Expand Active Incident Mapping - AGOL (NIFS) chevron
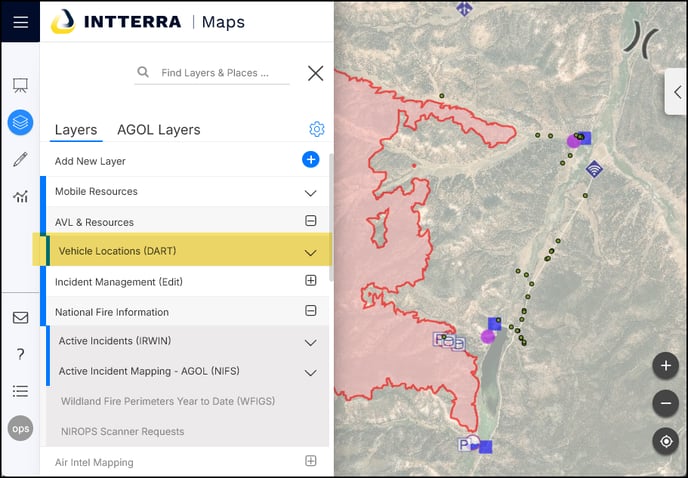 (x=311, y=373)
